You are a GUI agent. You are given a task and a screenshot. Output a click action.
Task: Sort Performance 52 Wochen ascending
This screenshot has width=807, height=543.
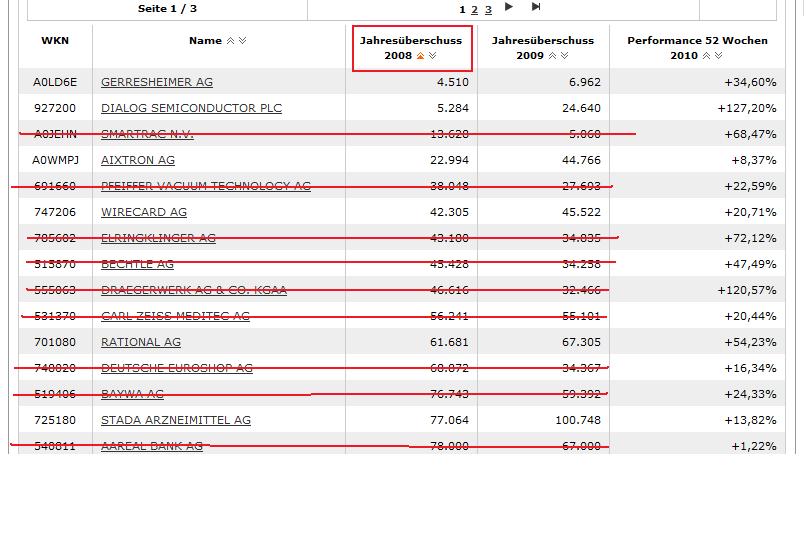pos(707,56)
